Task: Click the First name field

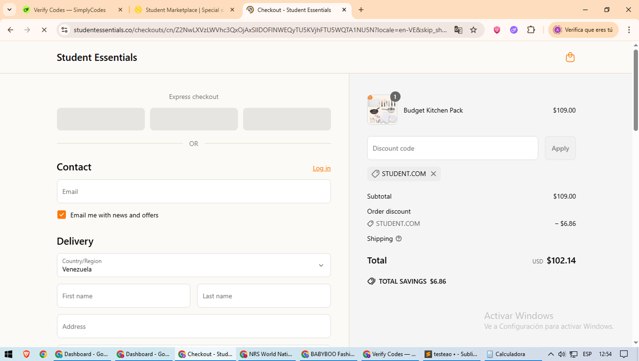Action: click(x=123, y=296)
